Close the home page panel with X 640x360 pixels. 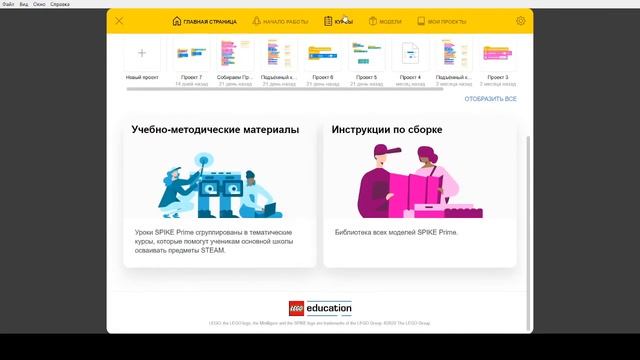pyautogui.click(x=119, y=21)
